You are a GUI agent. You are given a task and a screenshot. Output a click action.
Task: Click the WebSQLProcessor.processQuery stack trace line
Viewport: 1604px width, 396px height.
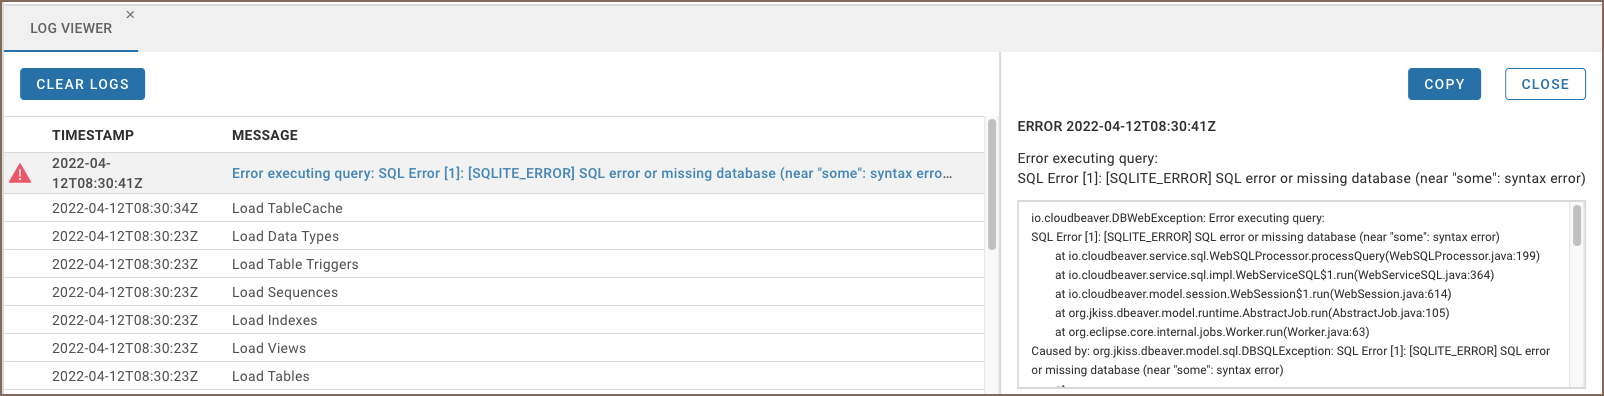[1297, 256]
